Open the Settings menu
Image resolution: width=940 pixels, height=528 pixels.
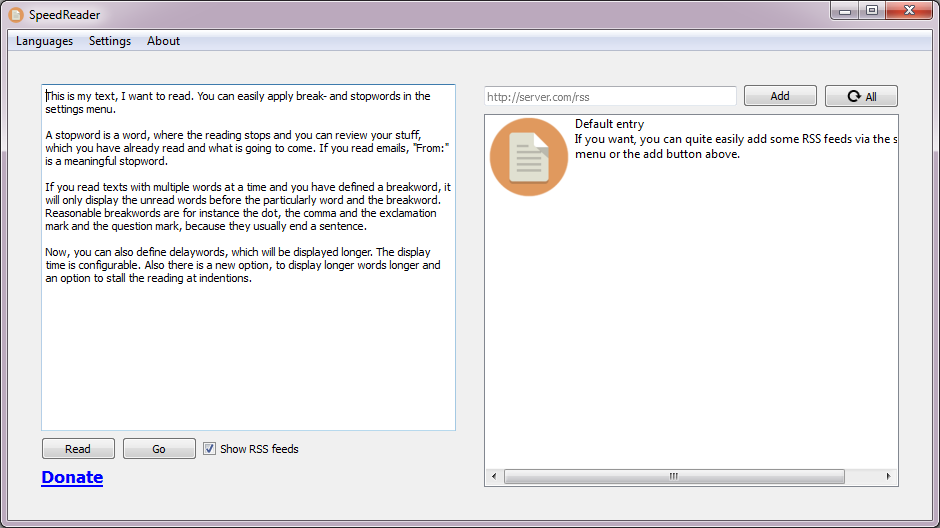click(110, 41)
